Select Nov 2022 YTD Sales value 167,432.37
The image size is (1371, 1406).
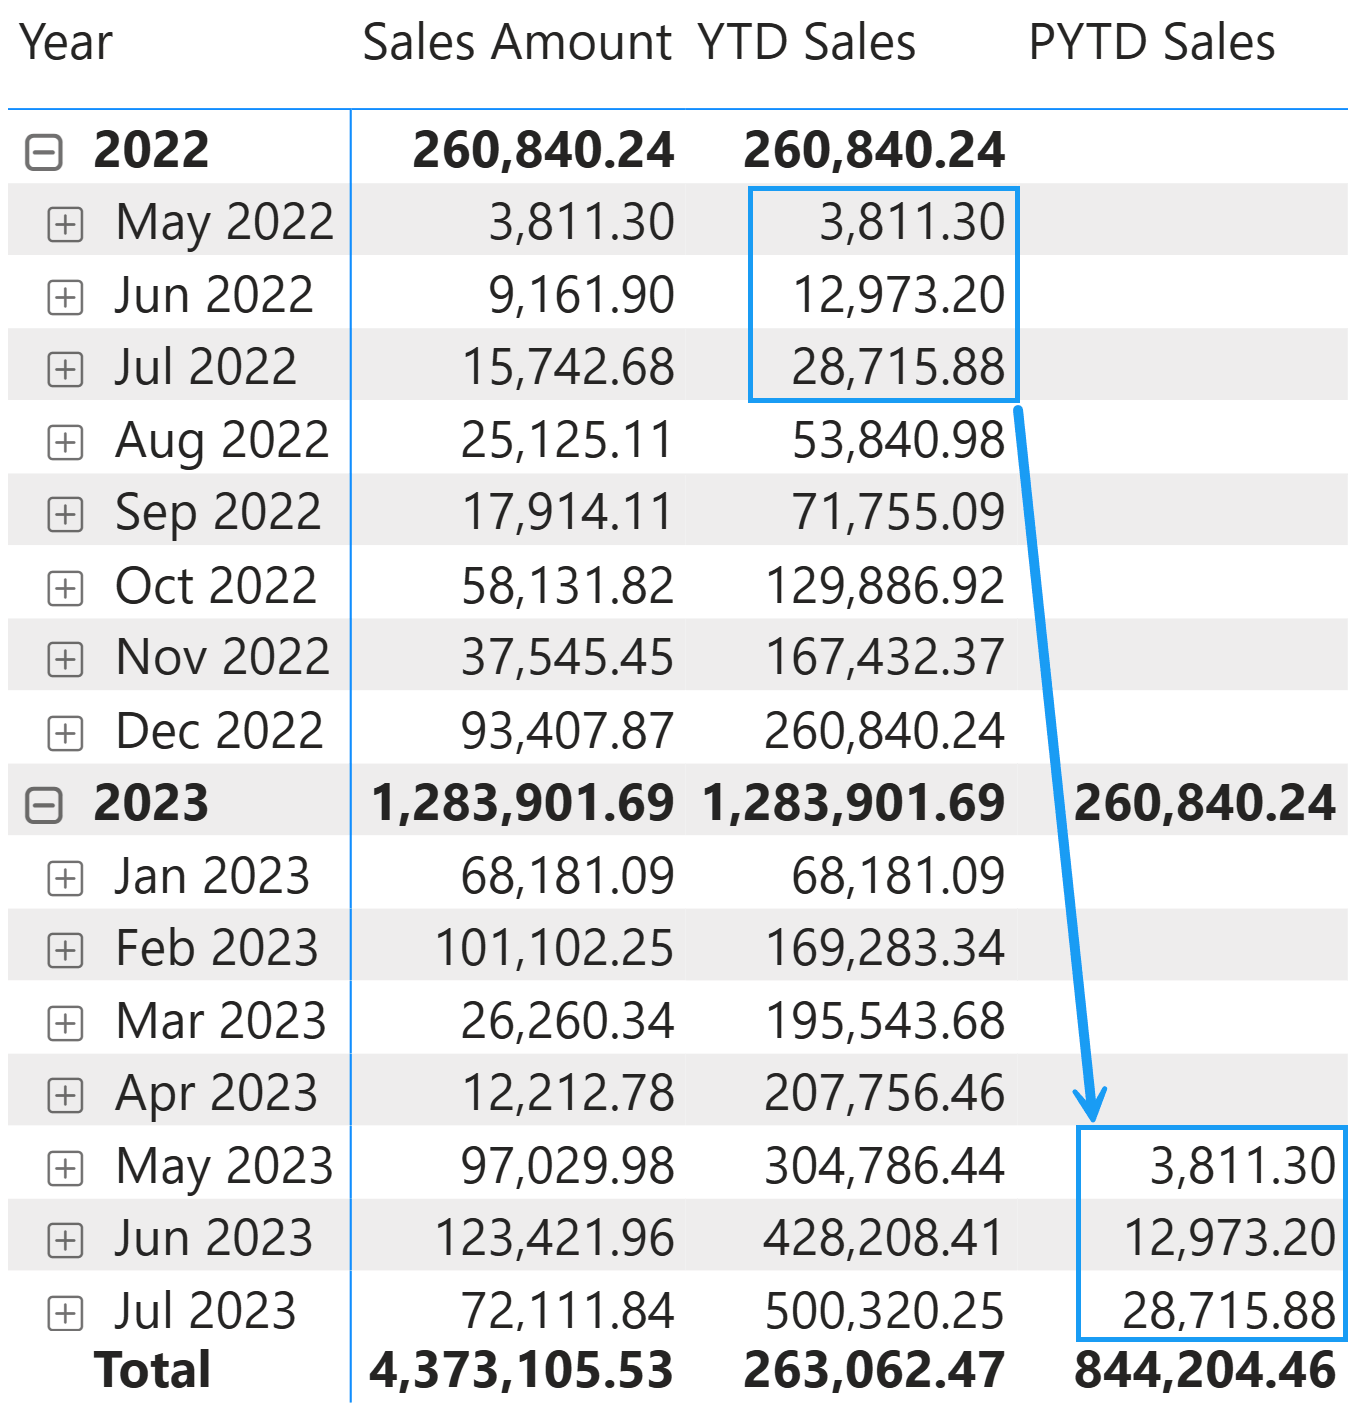tap(884, 658)
